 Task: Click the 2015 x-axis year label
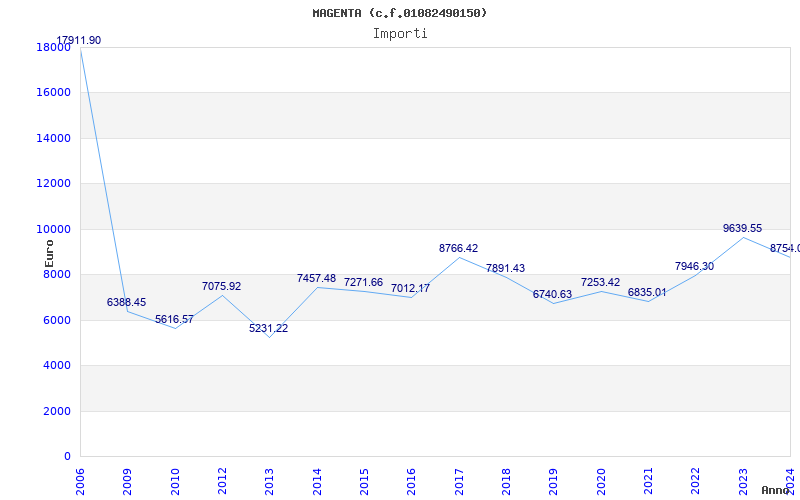point(364,481)
